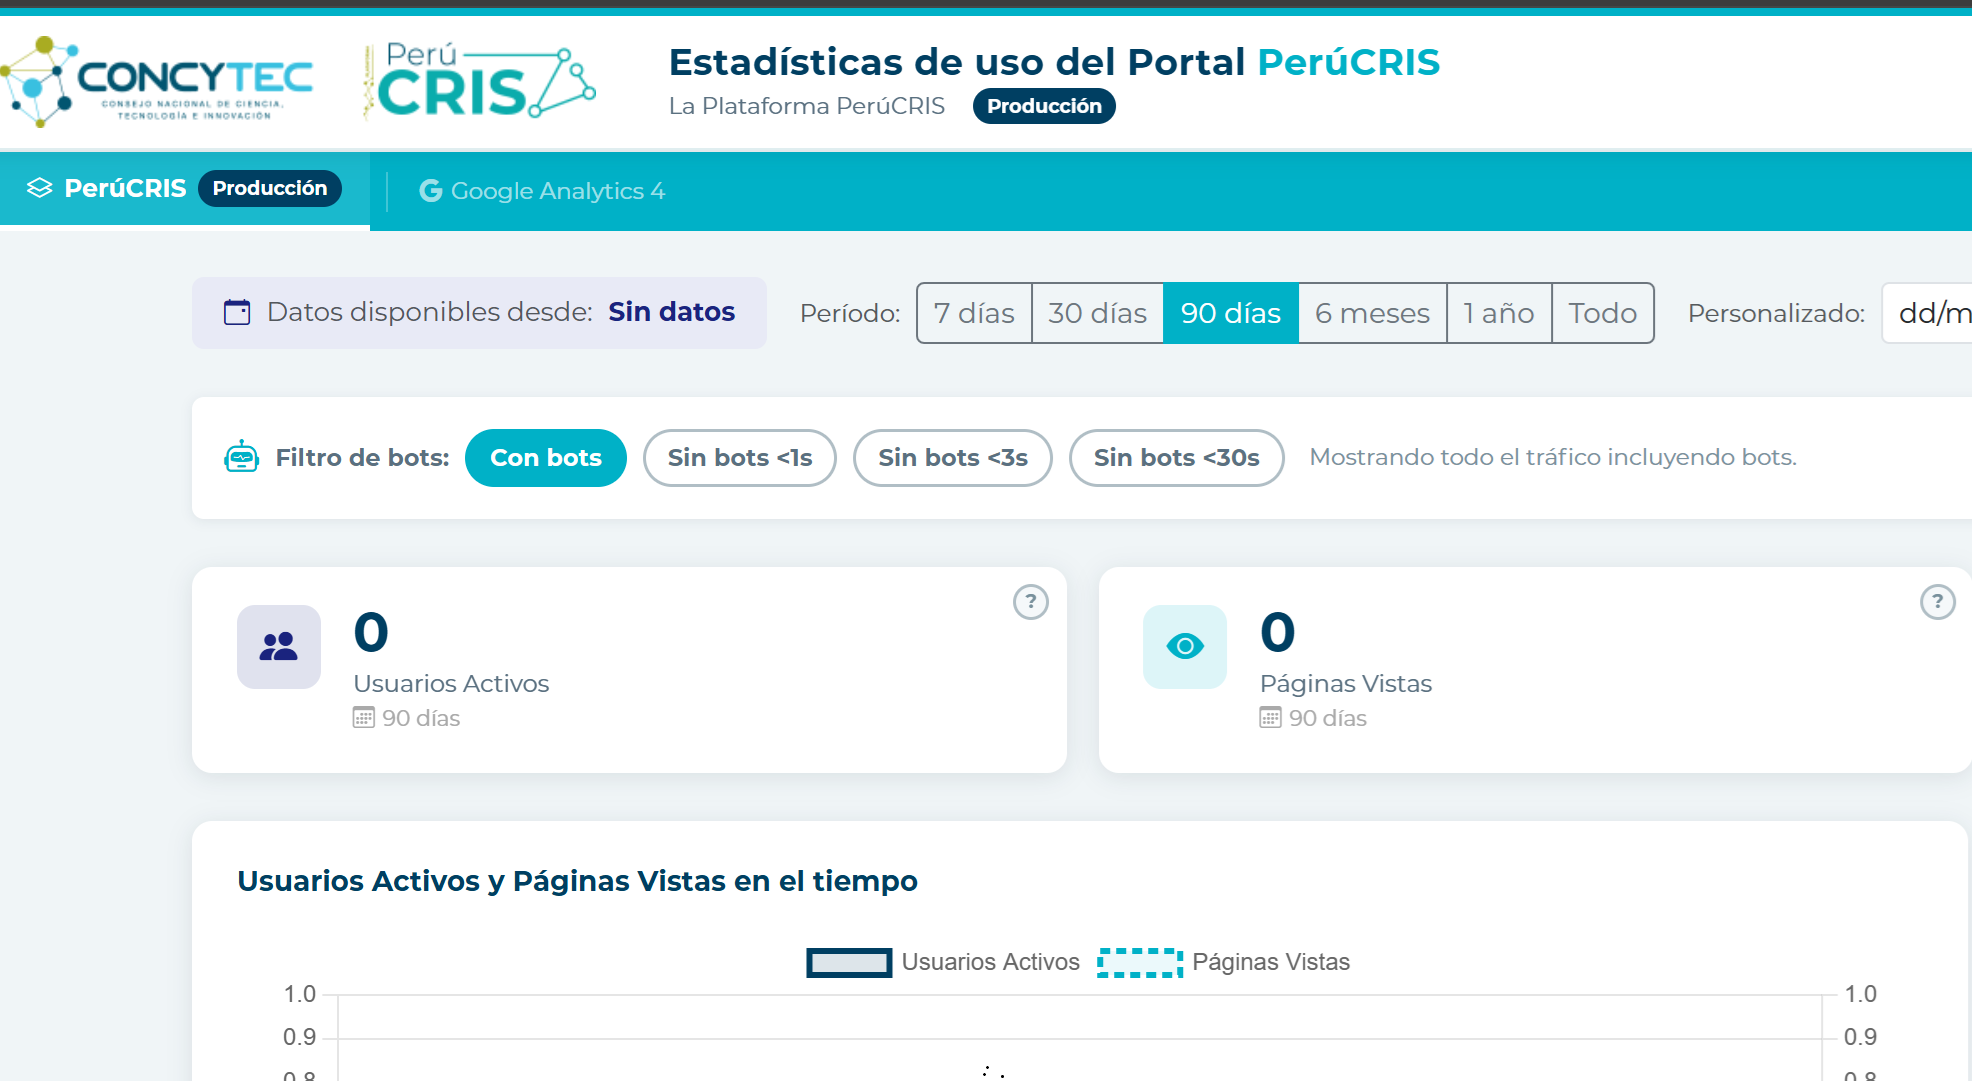Toggle the Páginas Vistas legend swatch
Screen dimensions: 1972x1081
(x=1140, y=962)
